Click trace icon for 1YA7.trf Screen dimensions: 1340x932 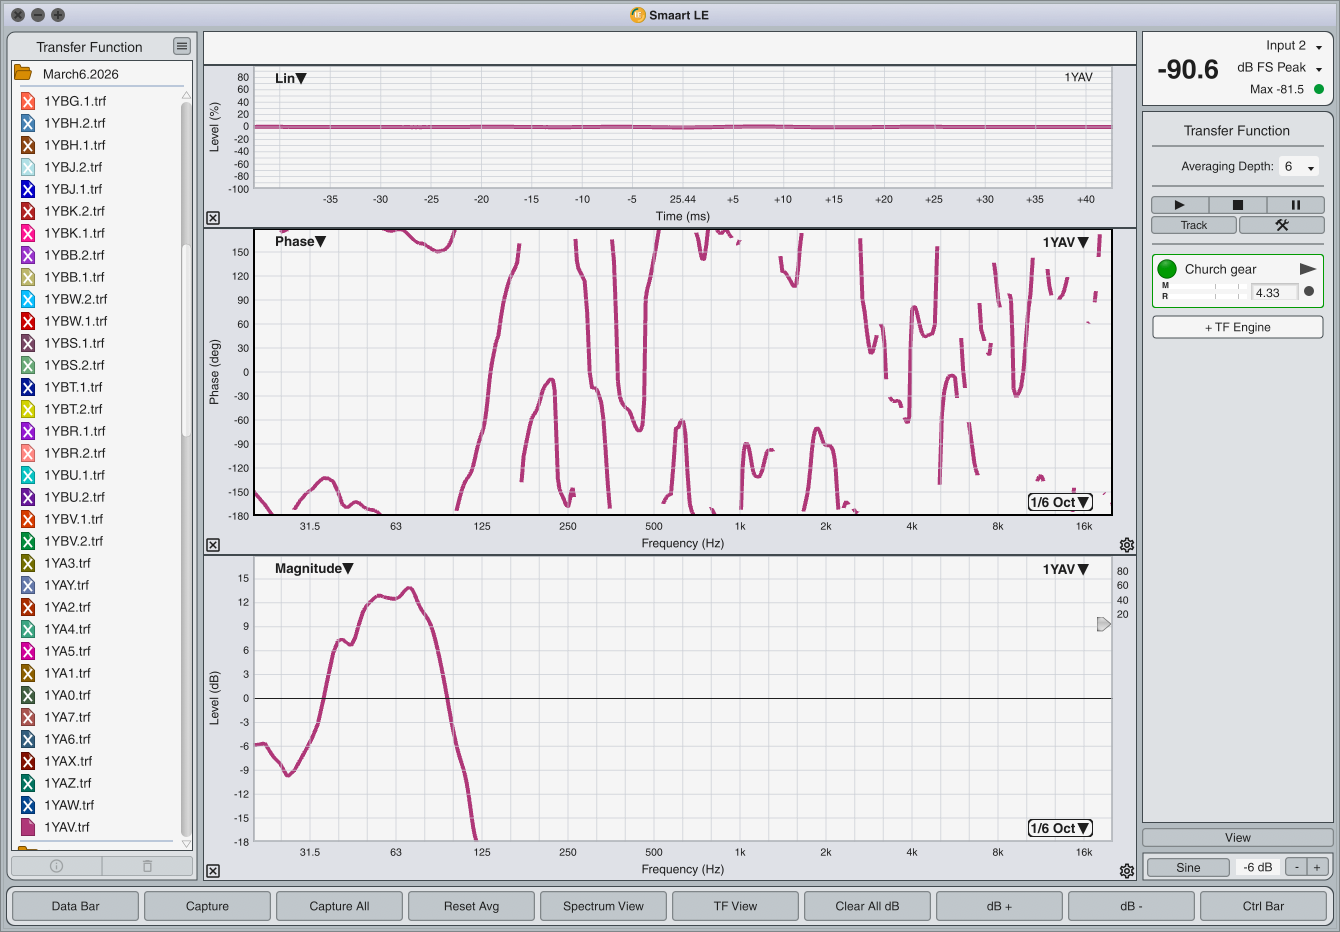(28, 717)
